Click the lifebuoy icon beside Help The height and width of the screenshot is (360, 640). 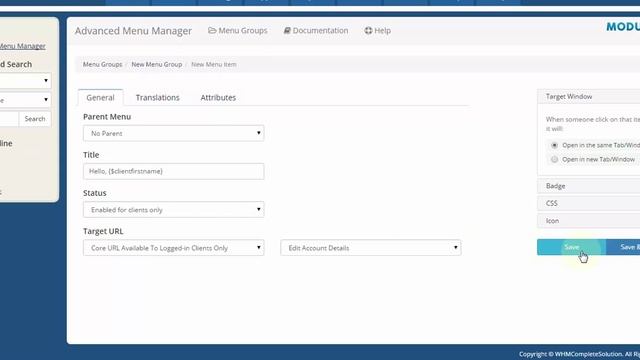point(368,31)
